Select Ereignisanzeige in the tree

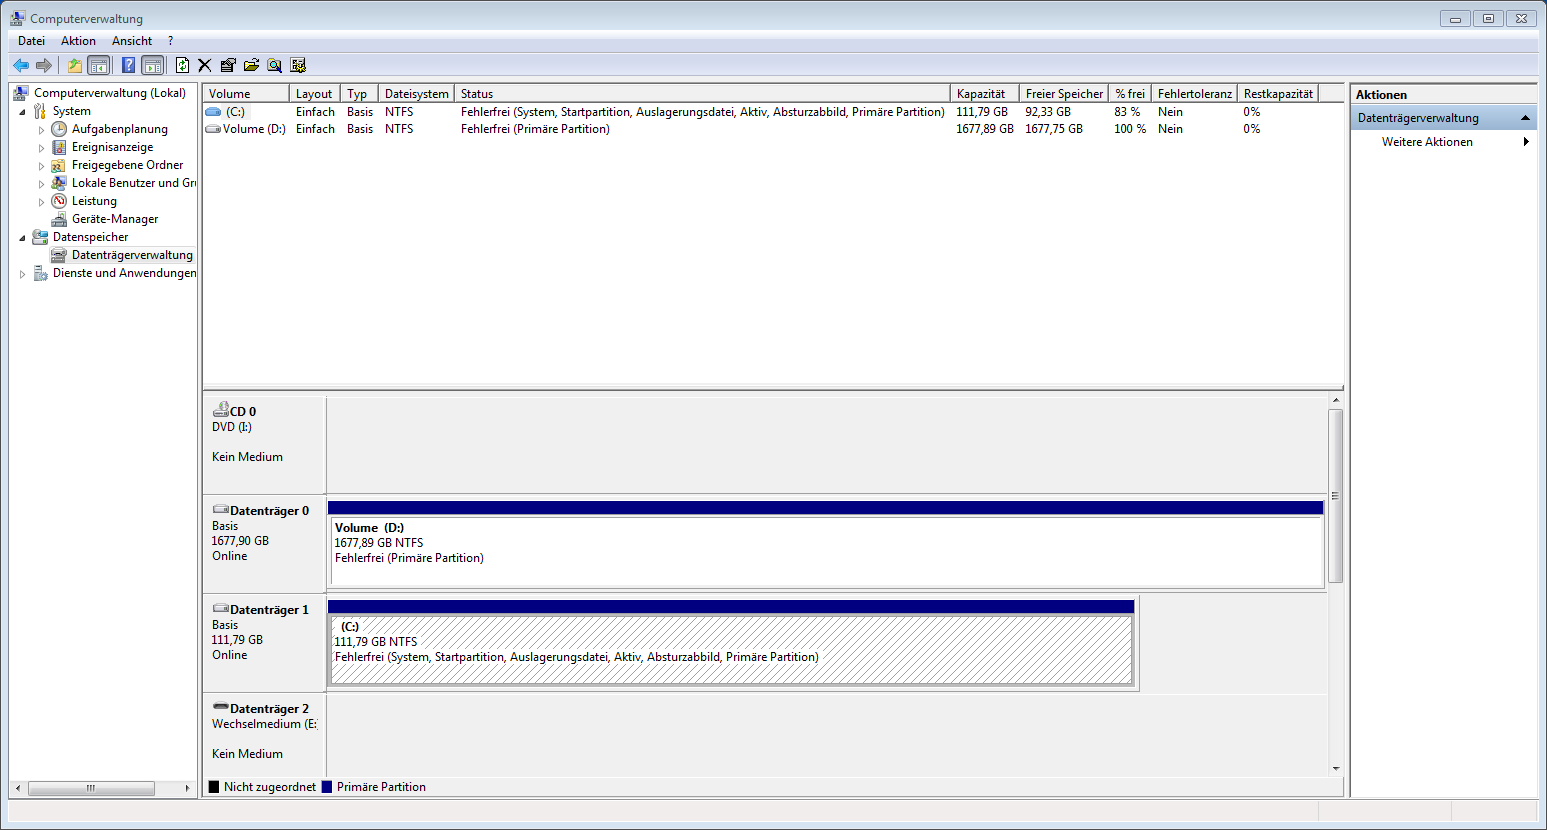pyautogui.click(x=112, y=147)
